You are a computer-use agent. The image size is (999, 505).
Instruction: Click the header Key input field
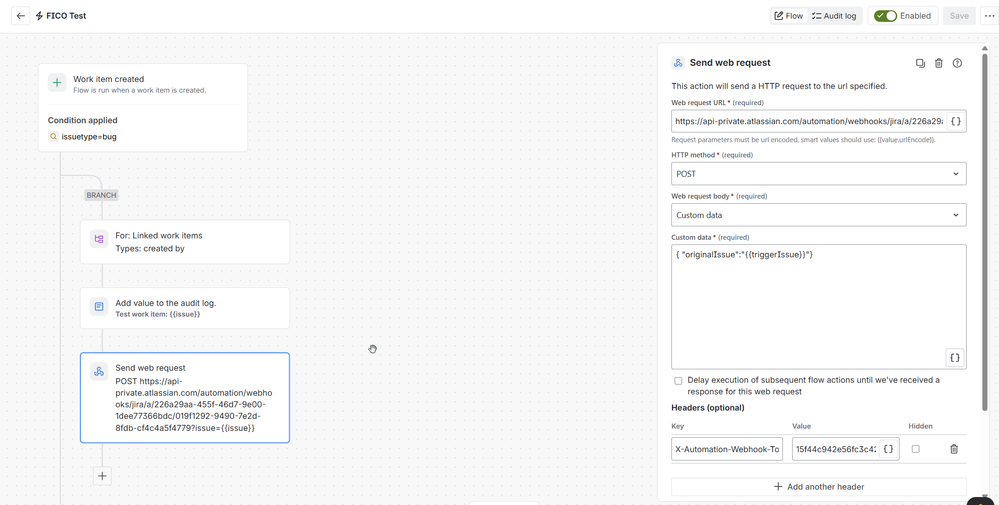(x=727, y=449)
